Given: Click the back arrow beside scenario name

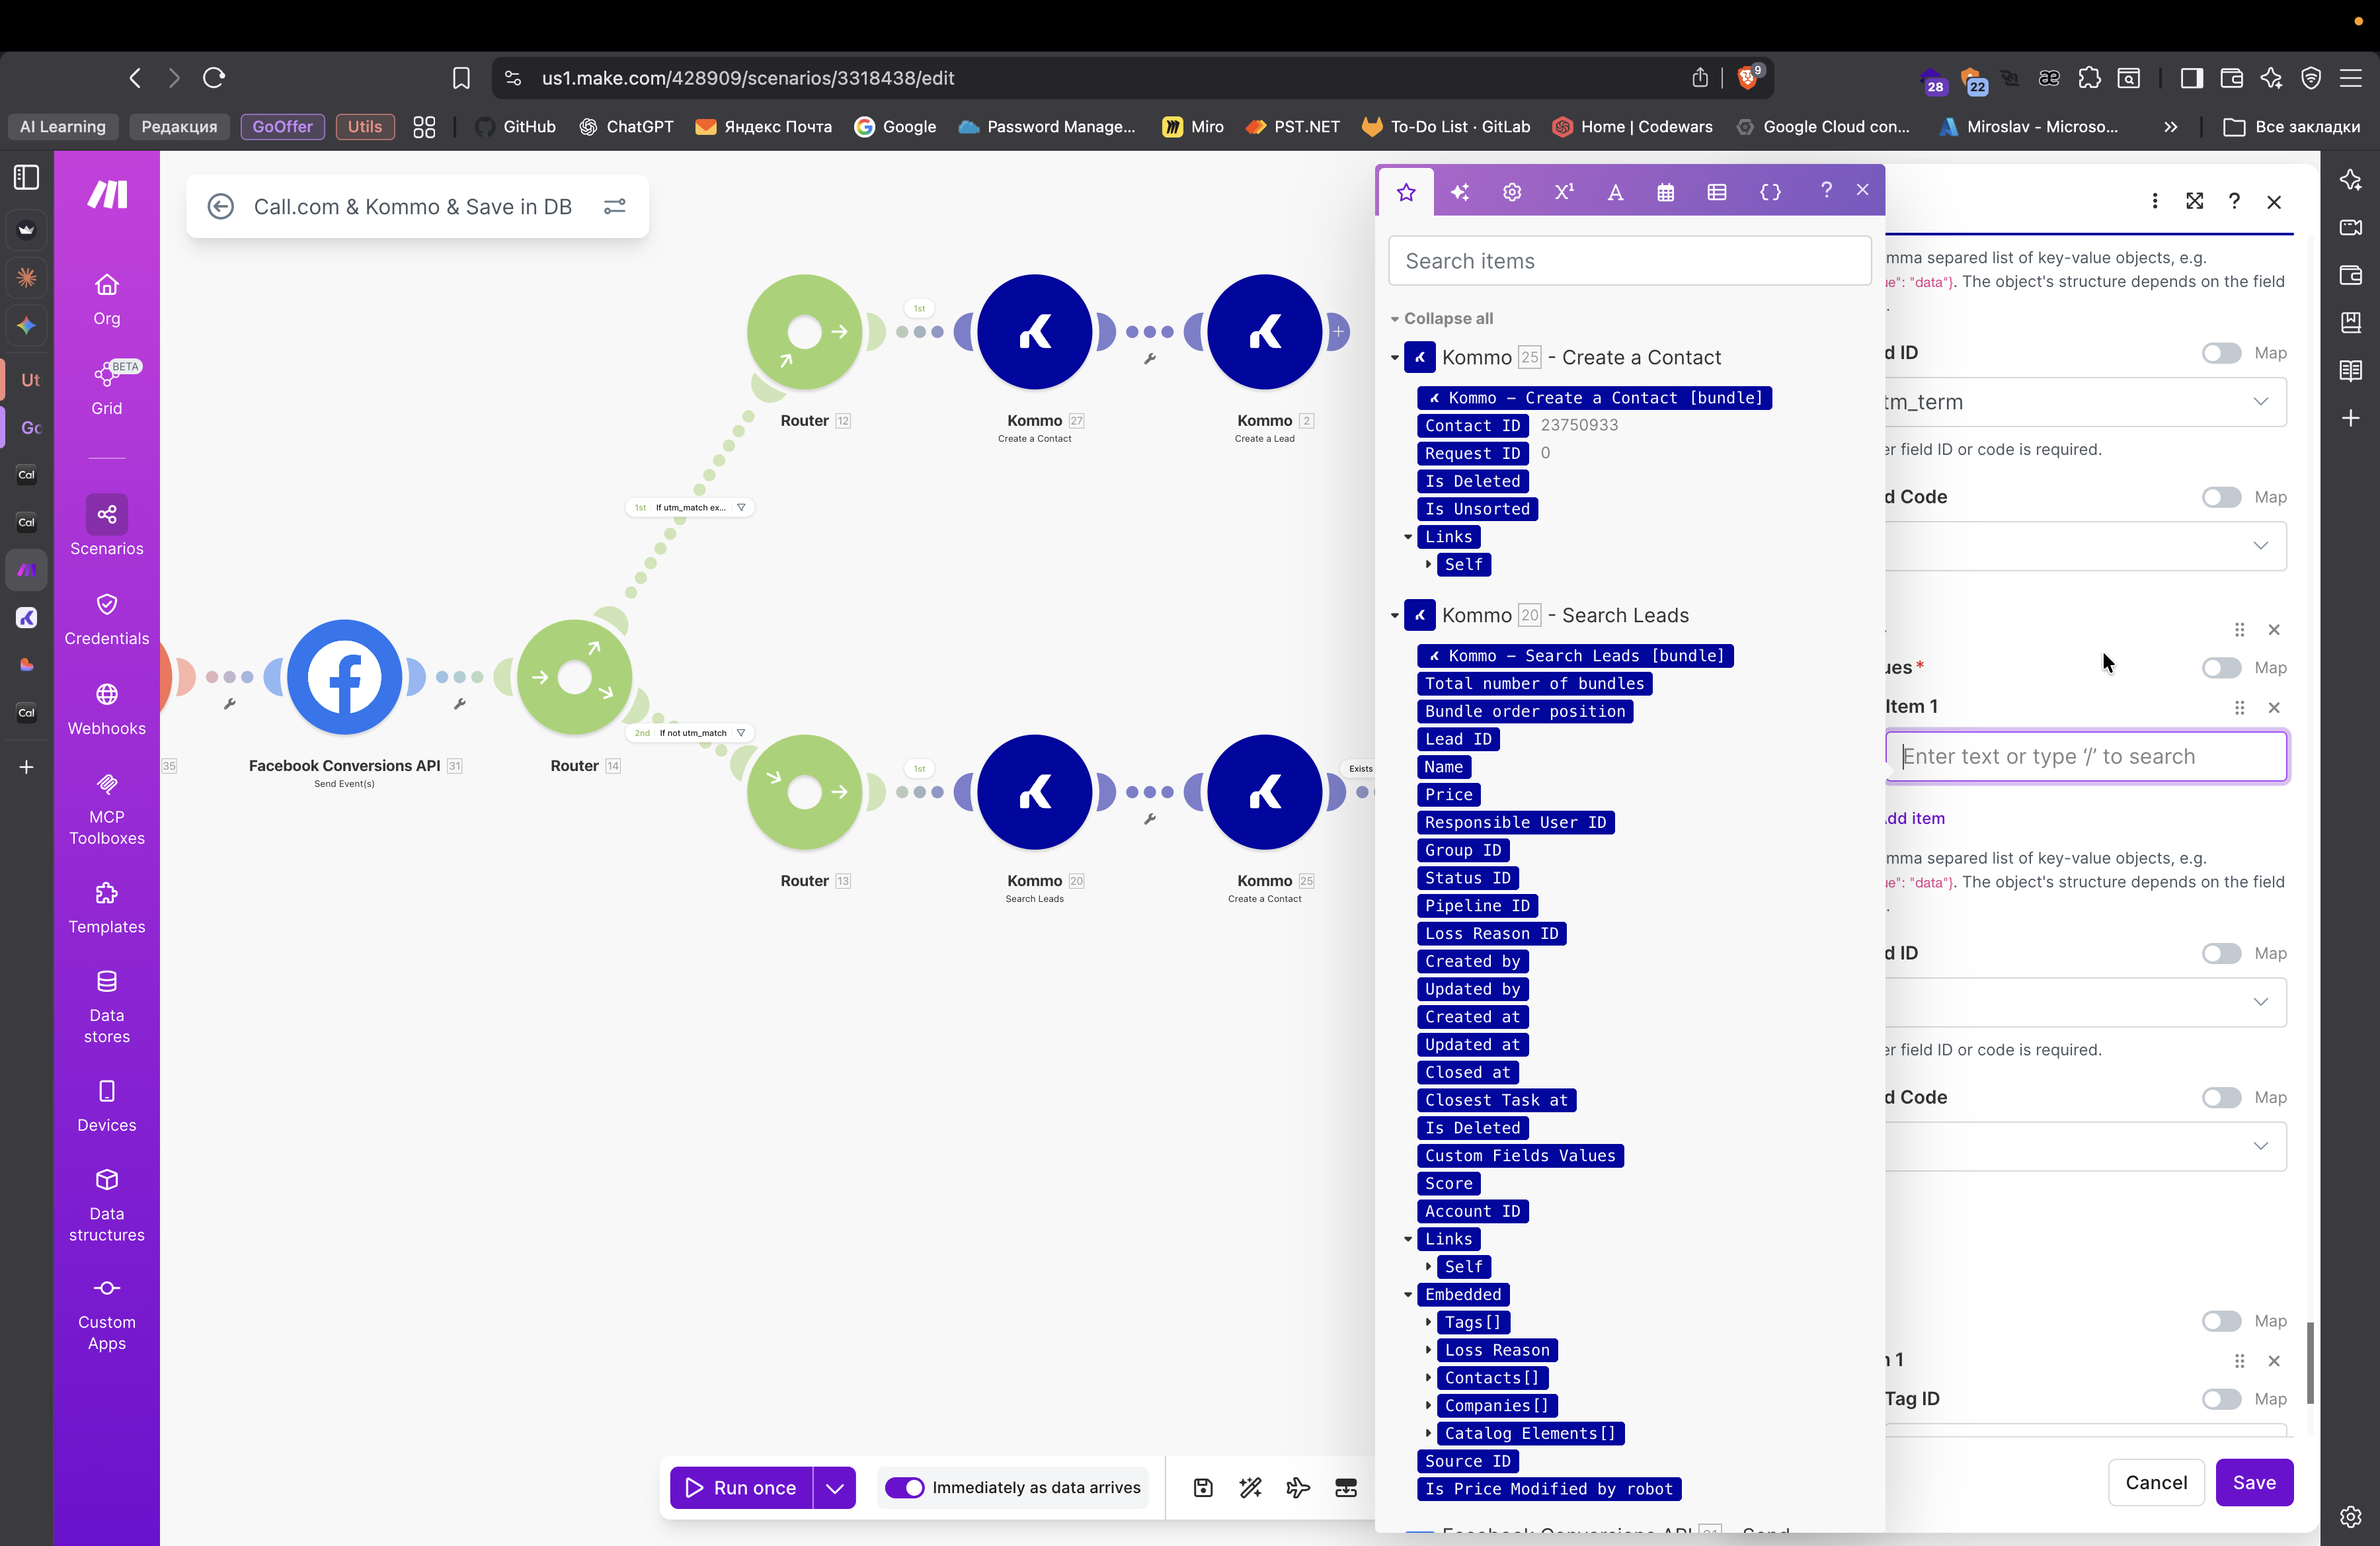Looking at the screenshot, I should point(220,206).
